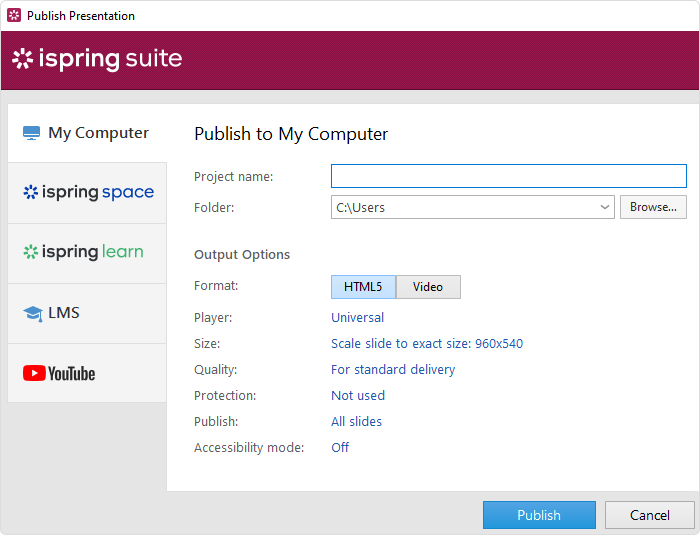Open the Scale slide to exact size link
Screen dimensions: 700x535
[427, 343]
